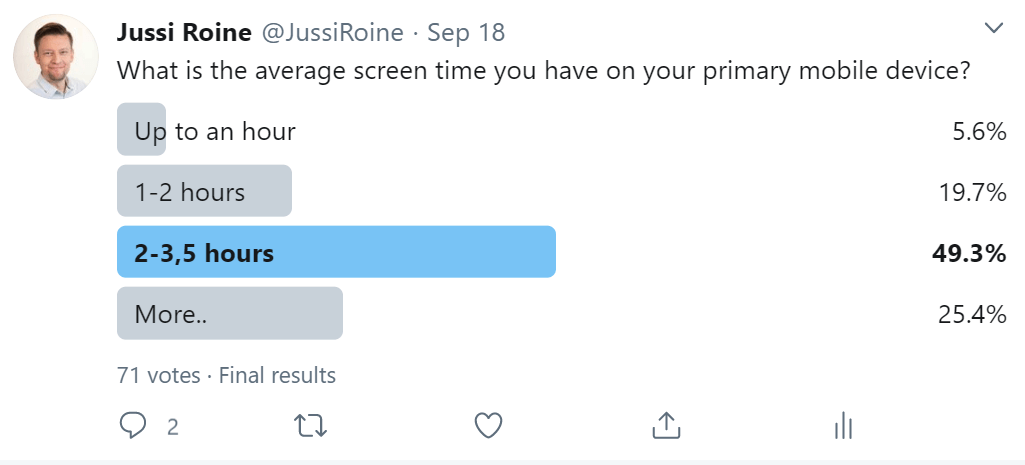The height and width of the screenshot is (465, 1025).
Task: Click the 'Final results' label
Action: (277, 375)
